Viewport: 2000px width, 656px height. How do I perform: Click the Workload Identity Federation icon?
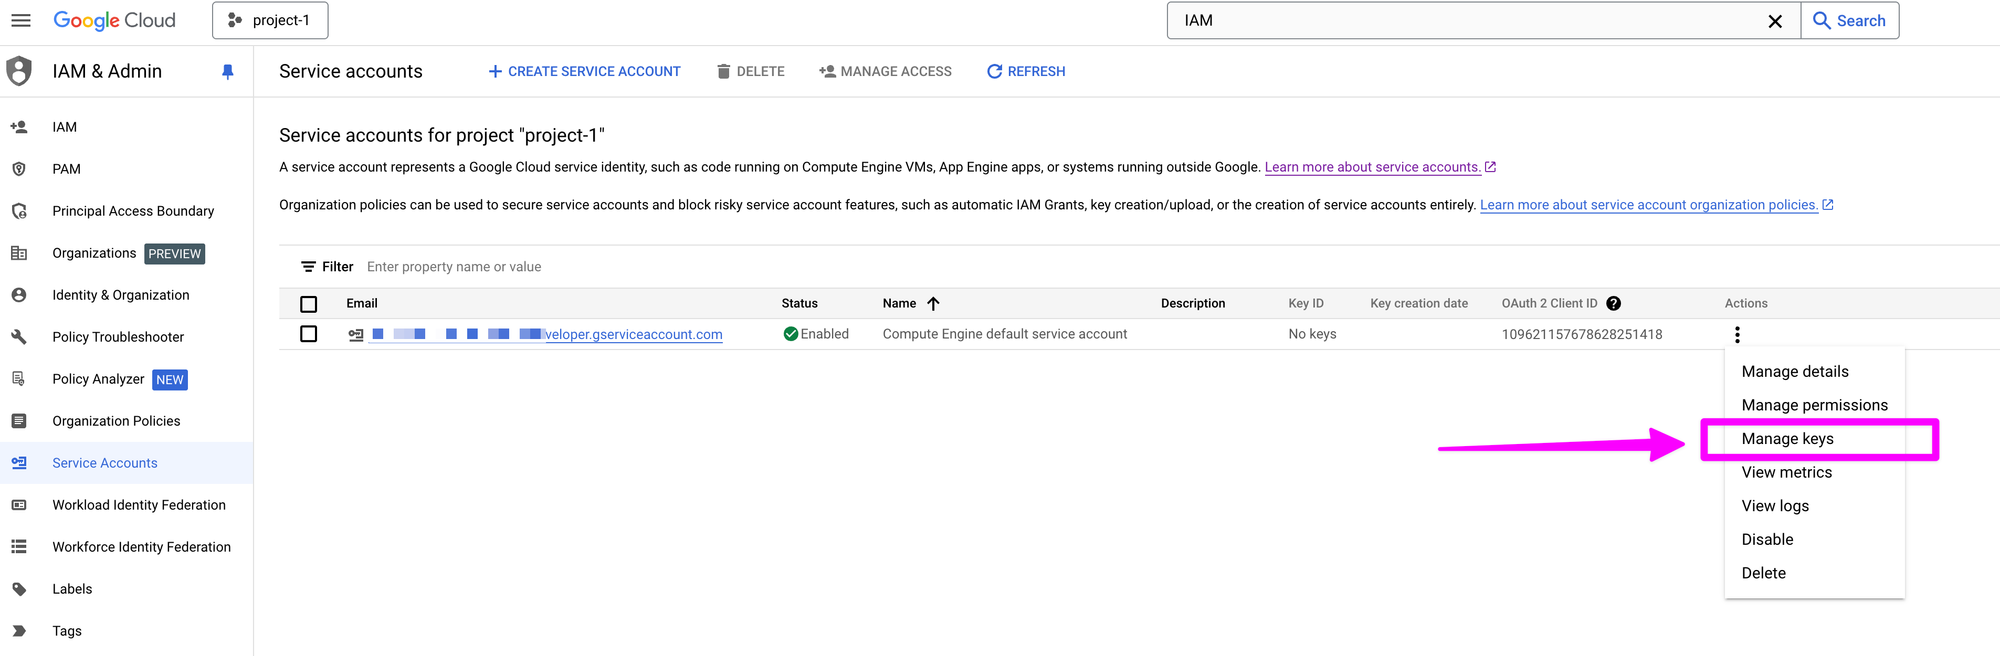[x=19, y=505]
